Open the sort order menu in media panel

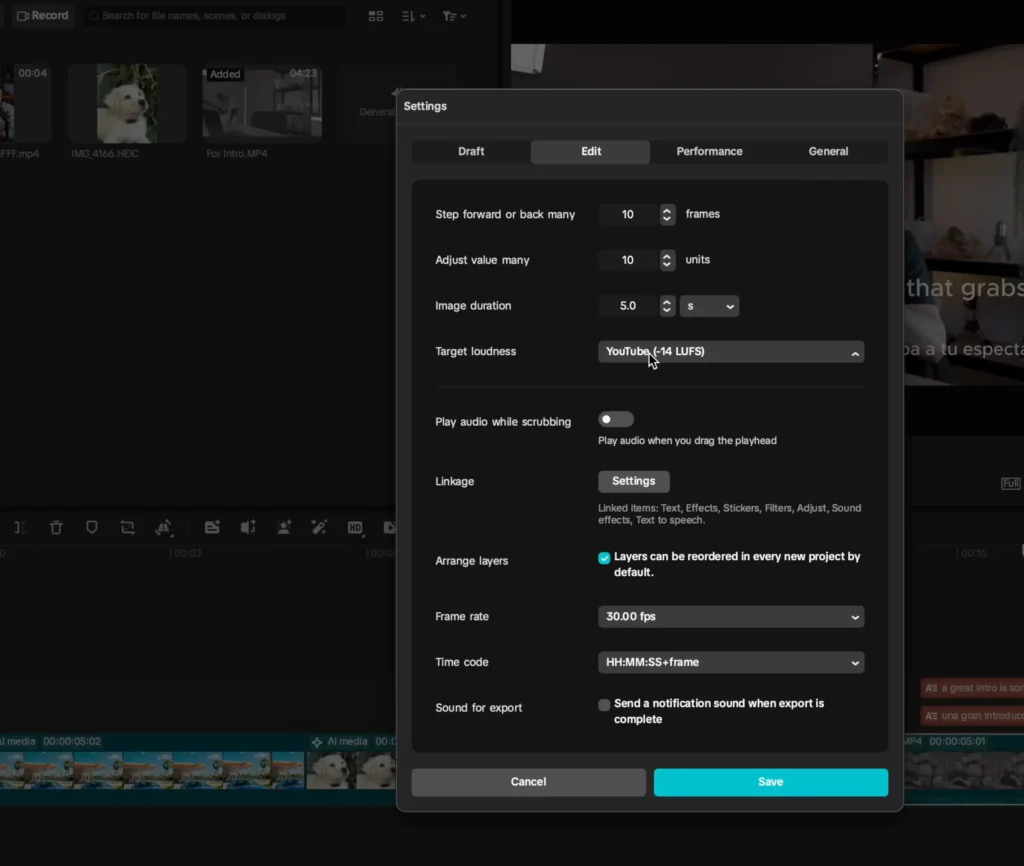pyautogui.click(x=413, y=16)
